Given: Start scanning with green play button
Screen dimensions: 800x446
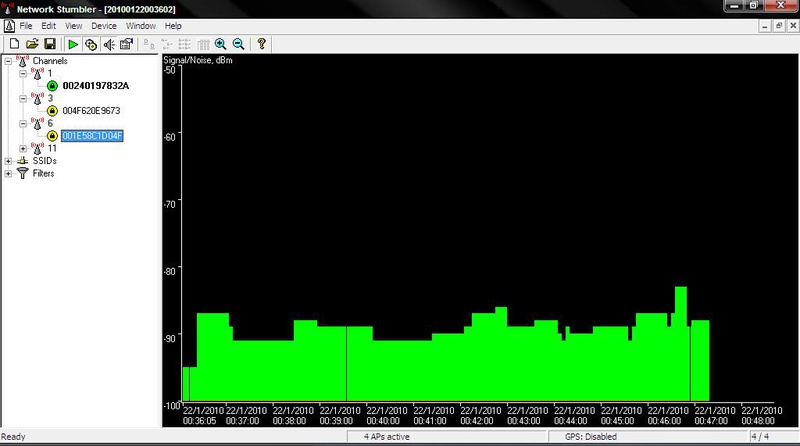Looking at the screenshot, I should pyautogui.click(x=73, y=44).
